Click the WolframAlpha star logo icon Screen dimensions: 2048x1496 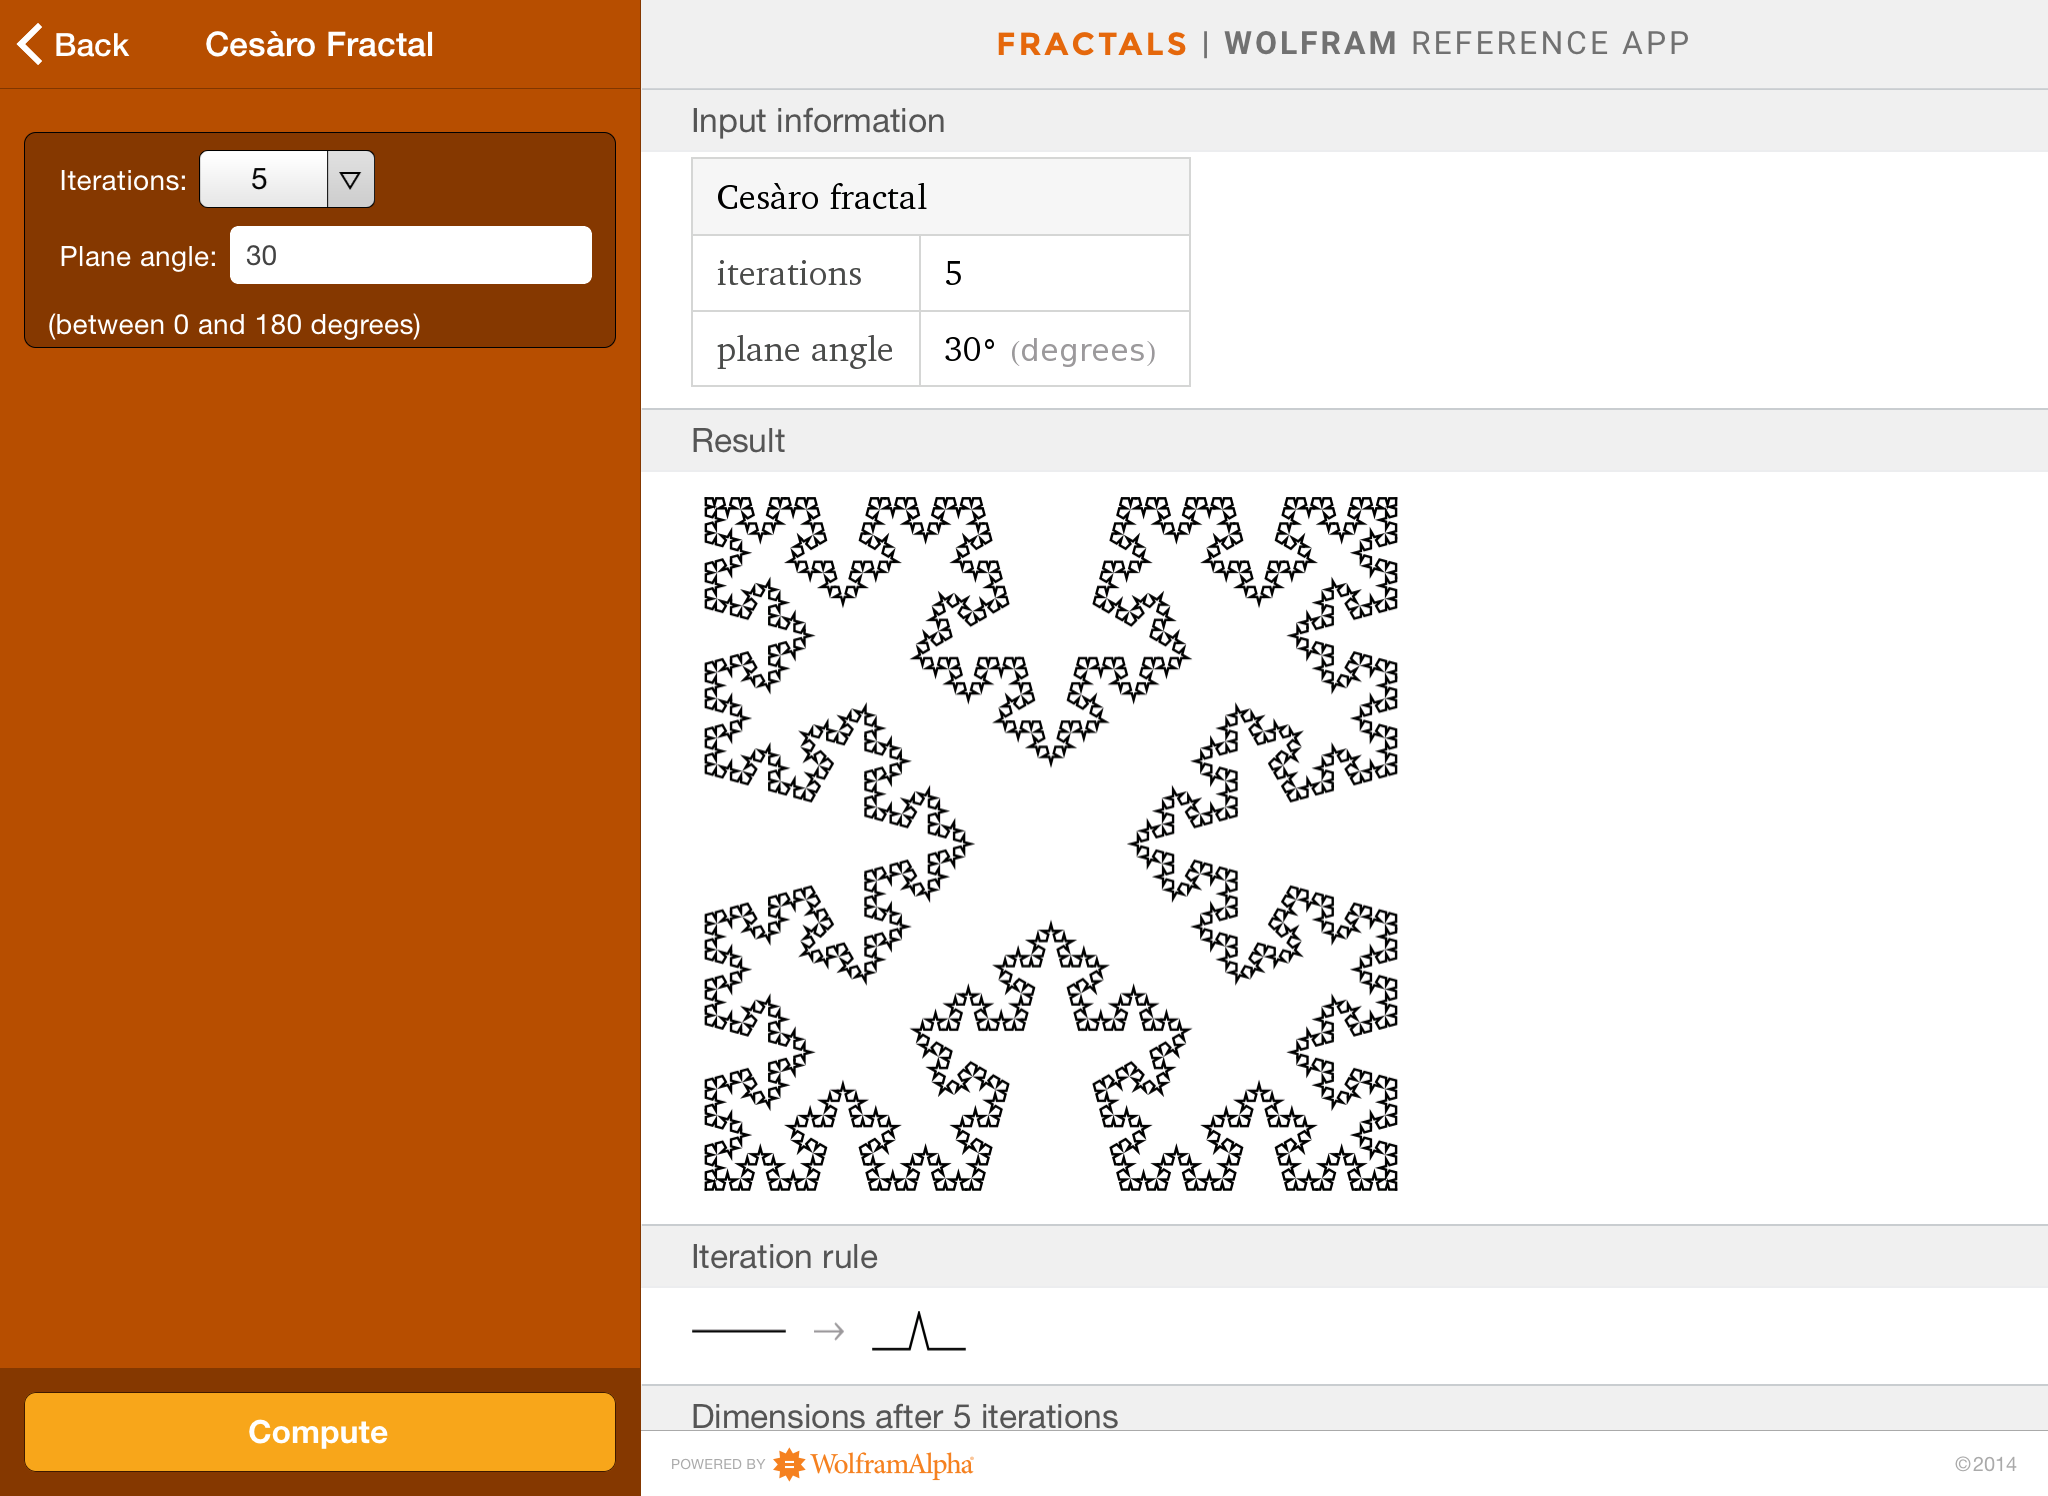pos(789,1464)
